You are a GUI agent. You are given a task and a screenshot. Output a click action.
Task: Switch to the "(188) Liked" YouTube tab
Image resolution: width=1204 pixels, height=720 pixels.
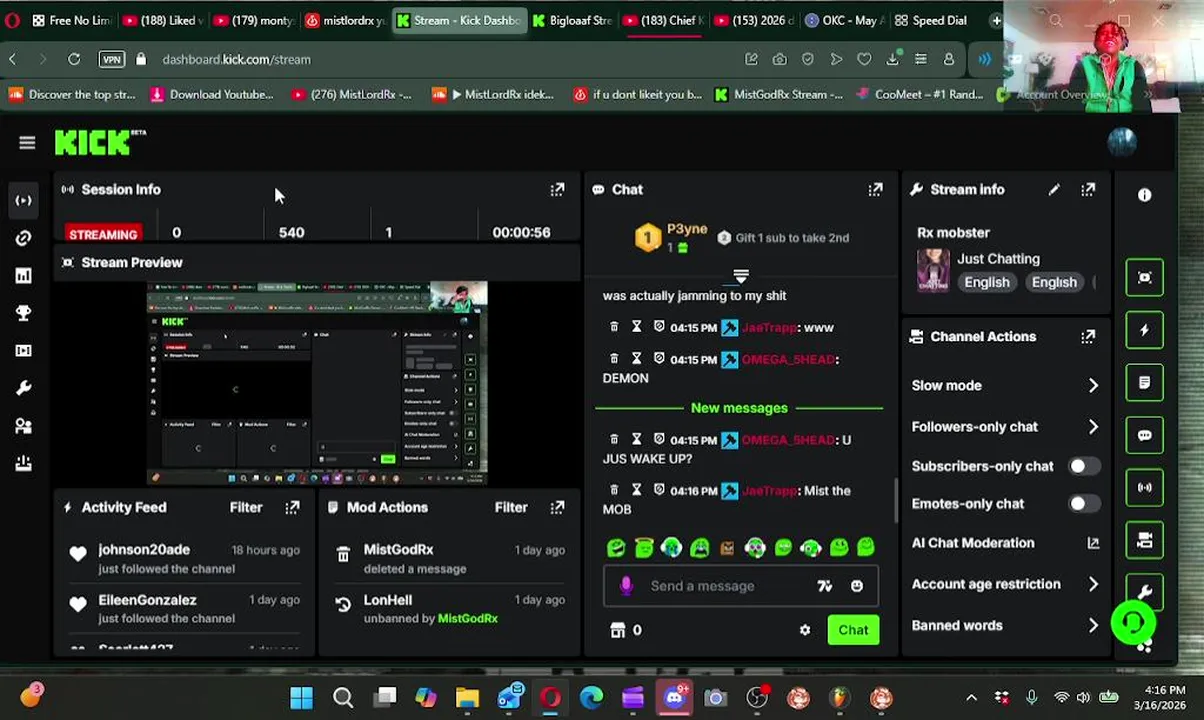(165, 20)
